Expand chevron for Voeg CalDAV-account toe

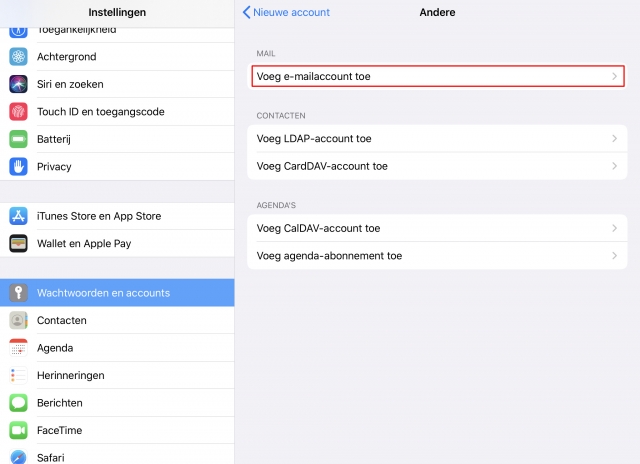614,229
